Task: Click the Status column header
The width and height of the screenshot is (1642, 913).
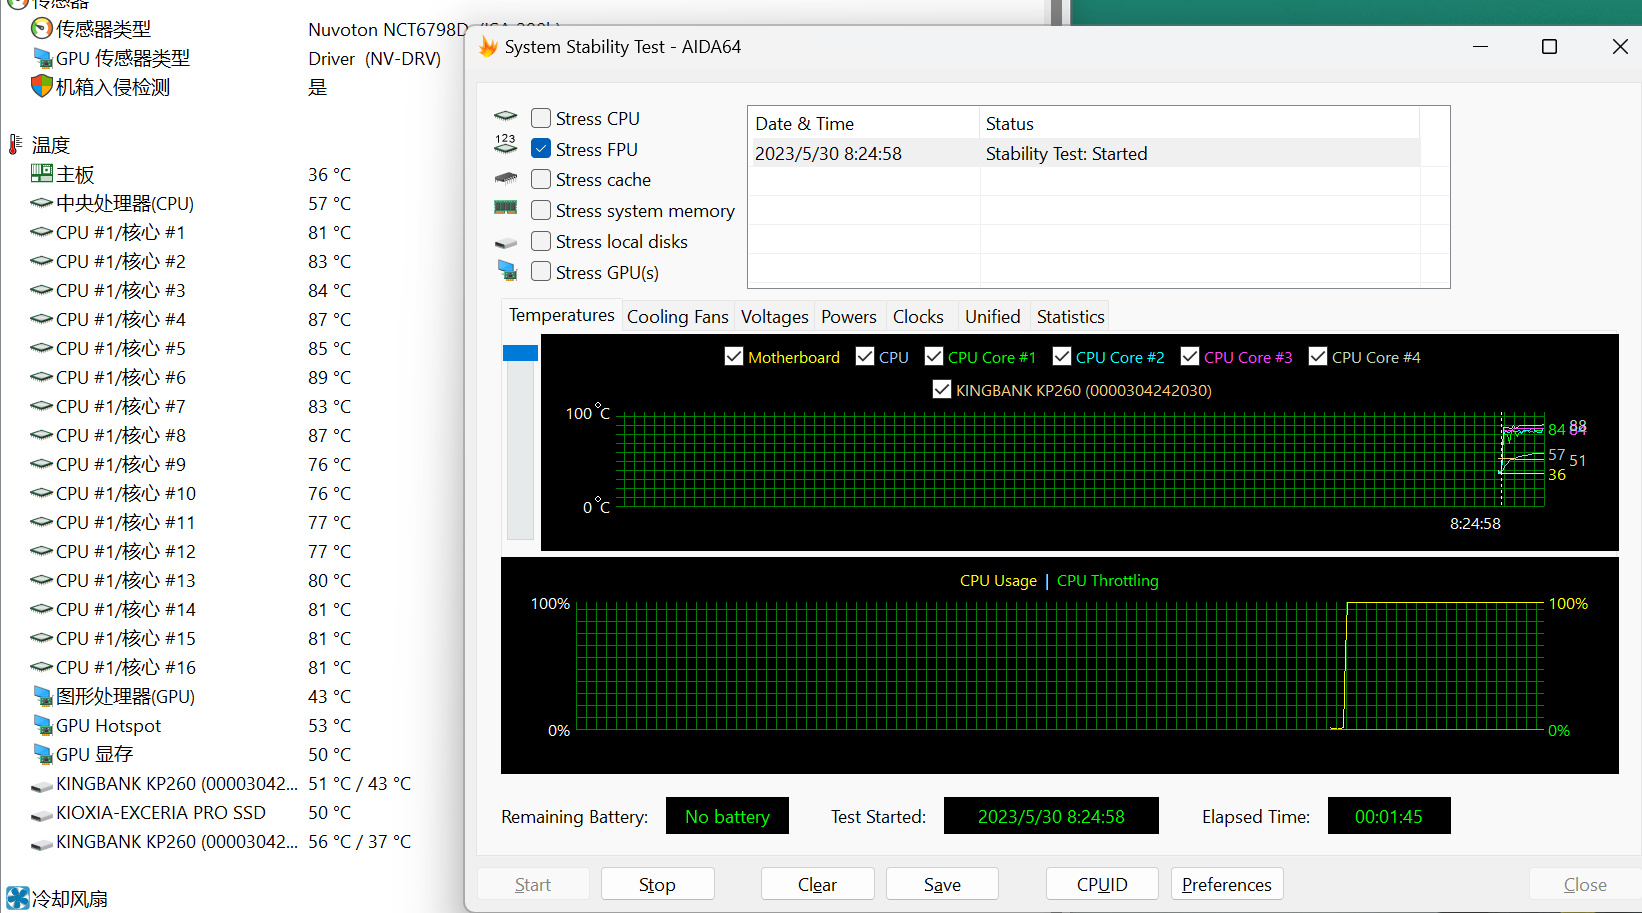Action: (1199, 123)
